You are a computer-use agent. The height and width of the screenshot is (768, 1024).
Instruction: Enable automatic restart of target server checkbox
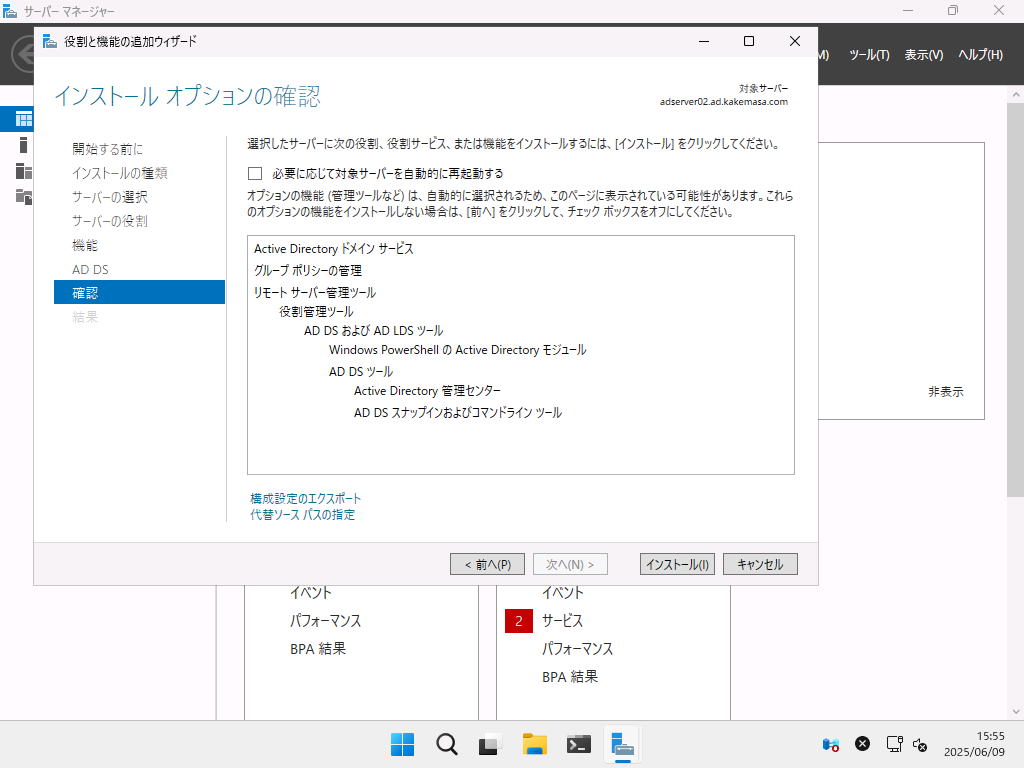(255, 174)
